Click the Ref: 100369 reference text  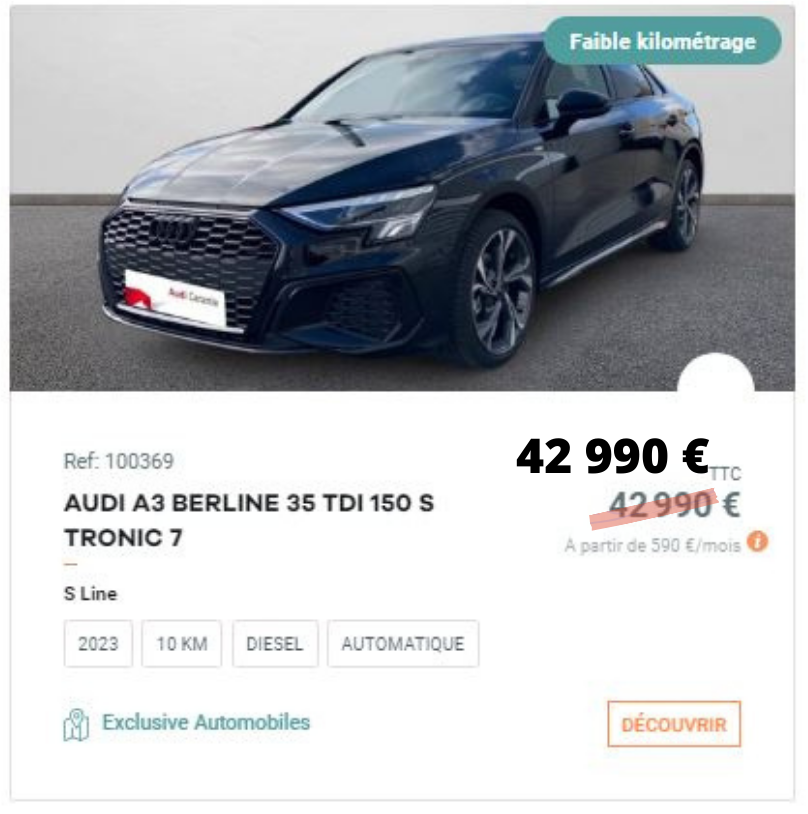pos(118,461)
